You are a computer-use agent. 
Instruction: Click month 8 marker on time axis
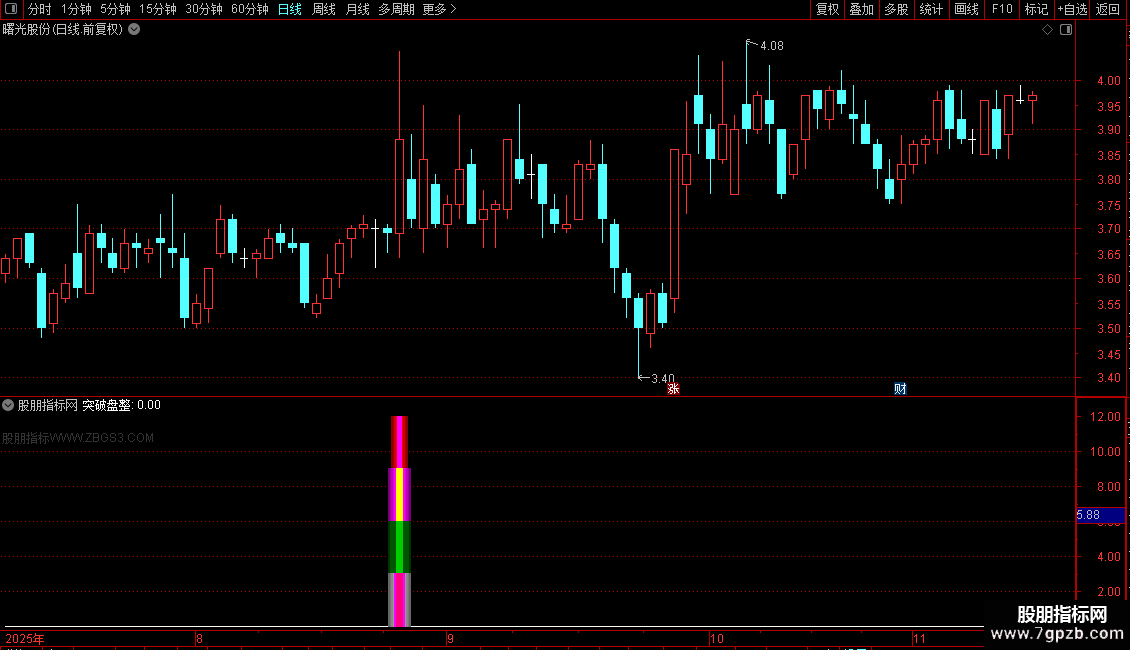click(x=200, y=639)
